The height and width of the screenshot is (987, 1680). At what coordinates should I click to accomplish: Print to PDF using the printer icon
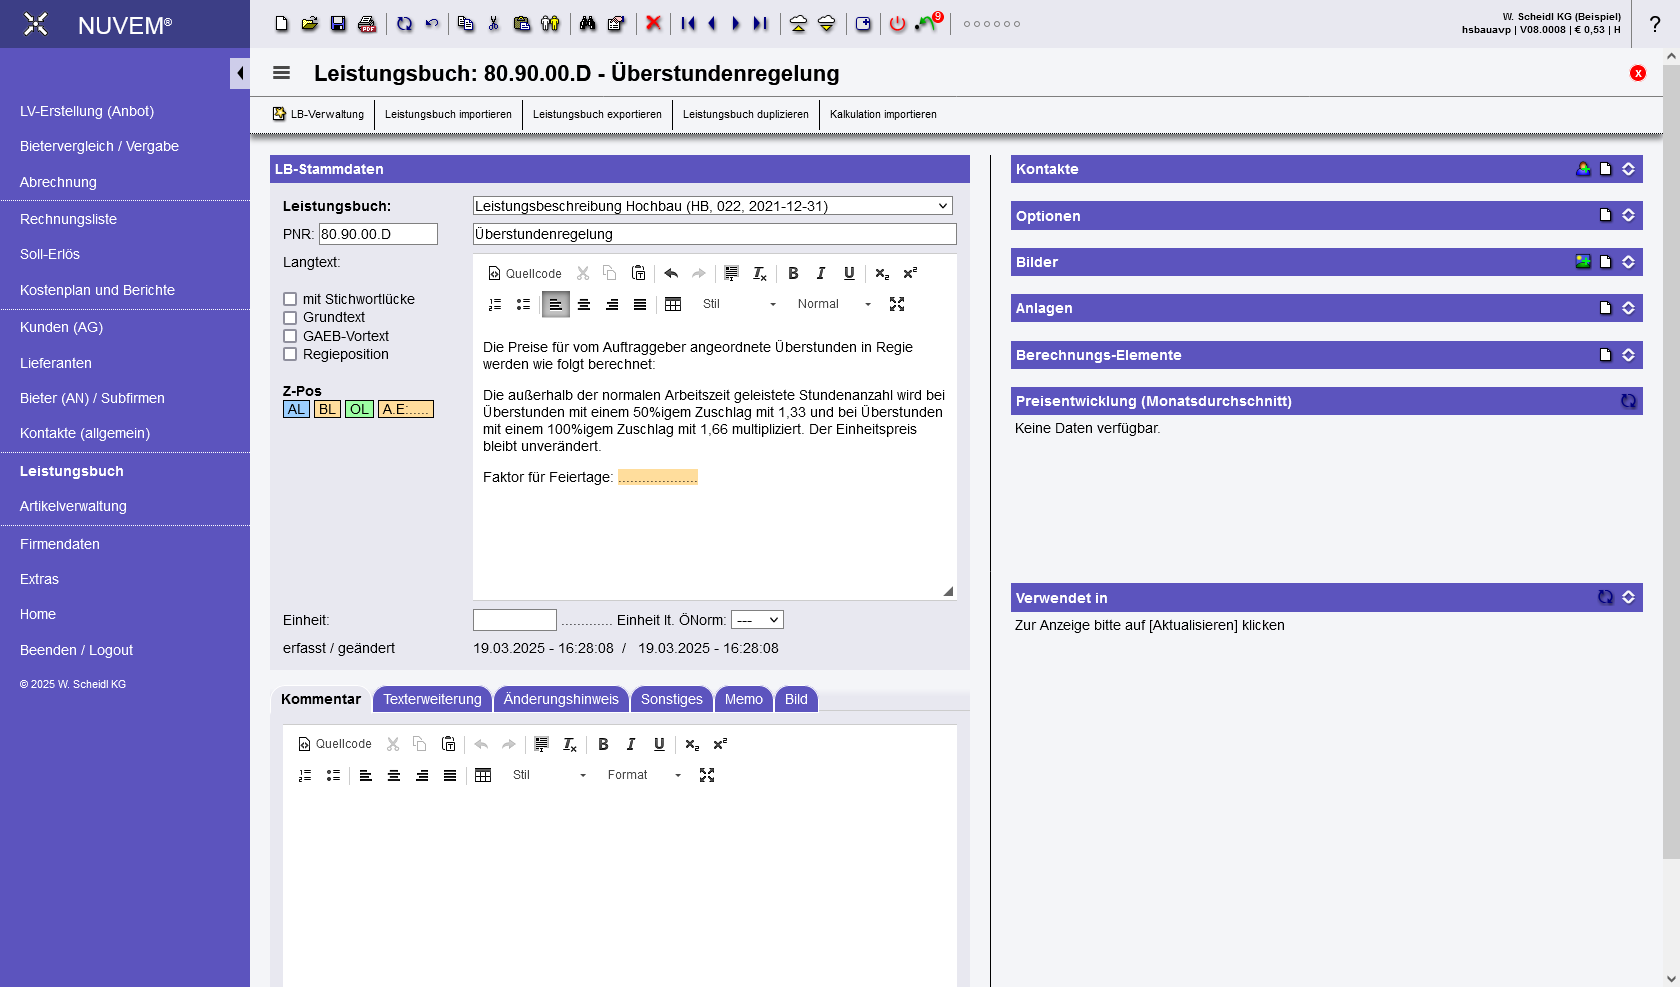coord(367,24)
